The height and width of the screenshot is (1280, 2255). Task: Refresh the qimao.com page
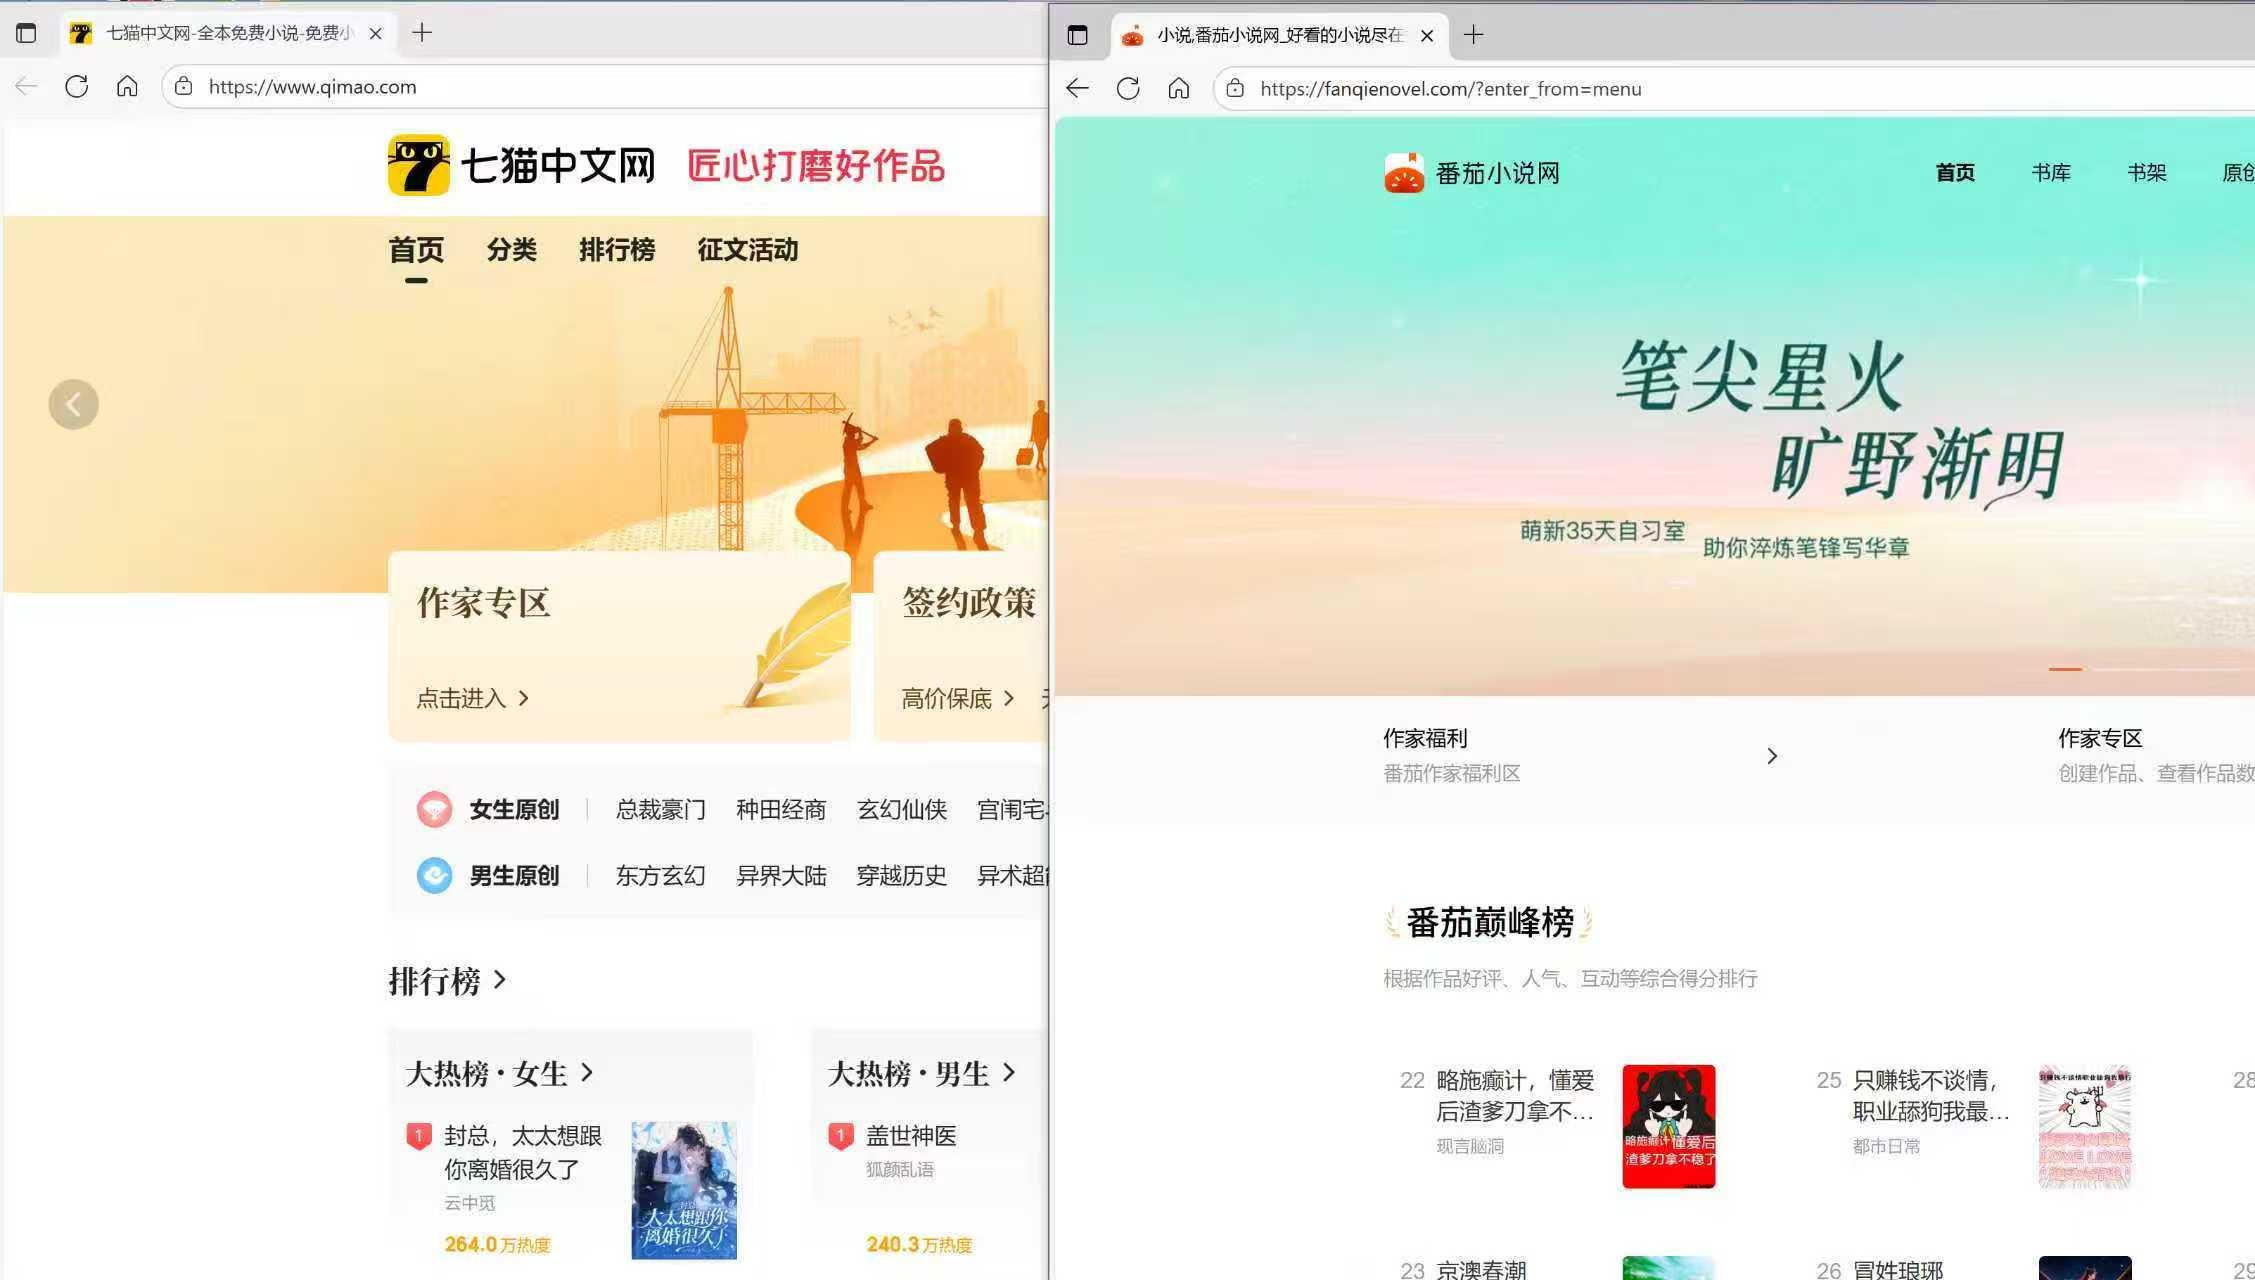(76, 86)
